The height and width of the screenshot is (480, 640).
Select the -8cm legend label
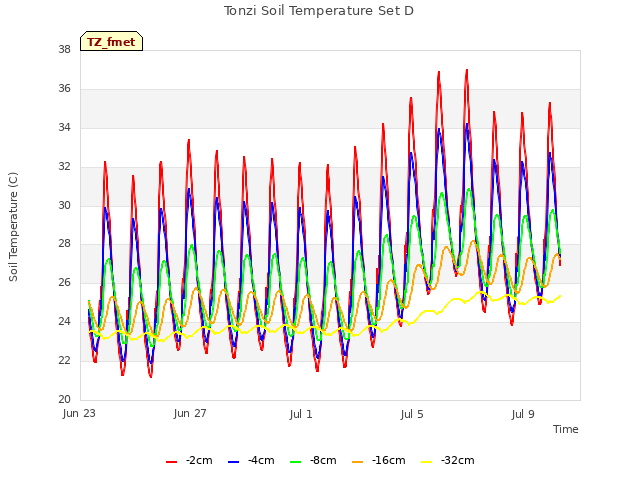(323, 460)
